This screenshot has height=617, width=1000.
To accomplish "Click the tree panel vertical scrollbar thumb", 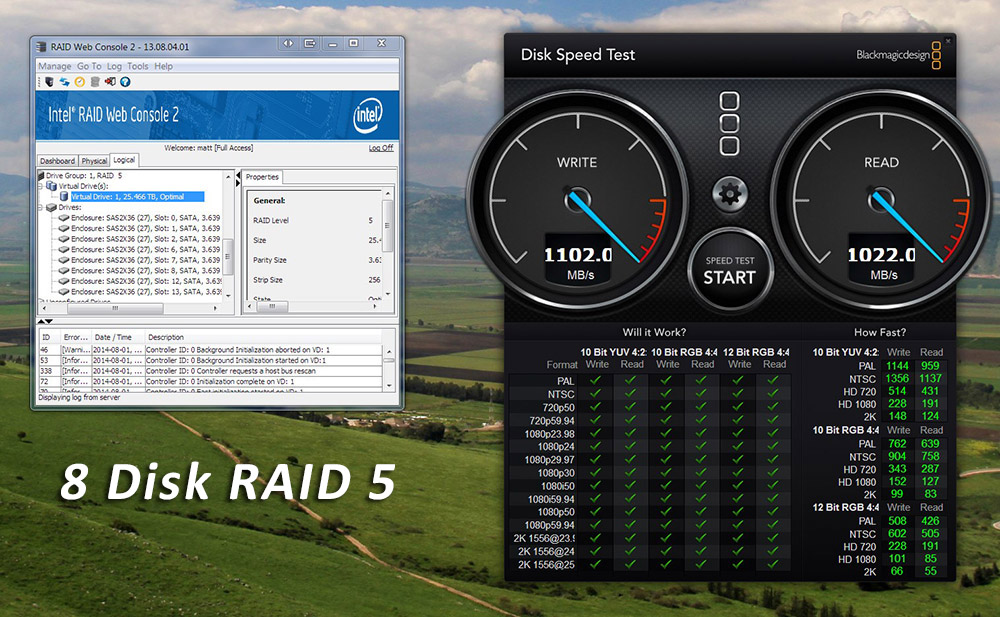I will pos(228,257).
